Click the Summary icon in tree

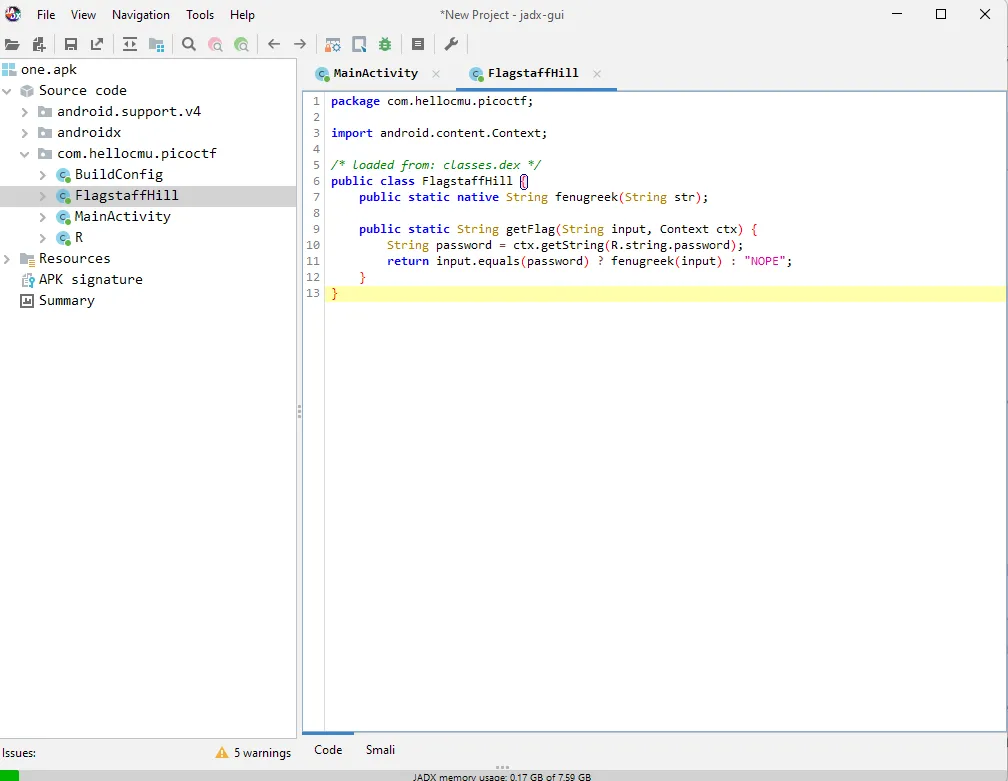tap(27, 301)
